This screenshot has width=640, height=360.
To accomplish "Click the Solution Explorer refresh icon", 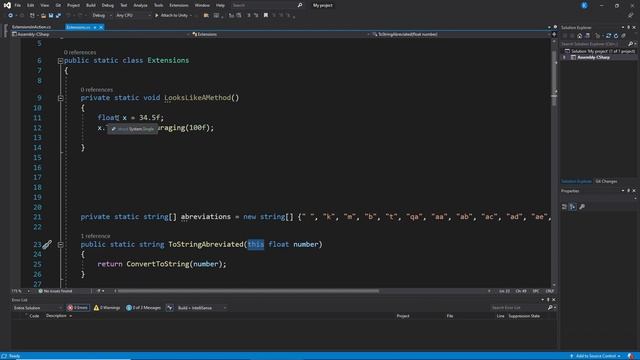I will point(616,36).
